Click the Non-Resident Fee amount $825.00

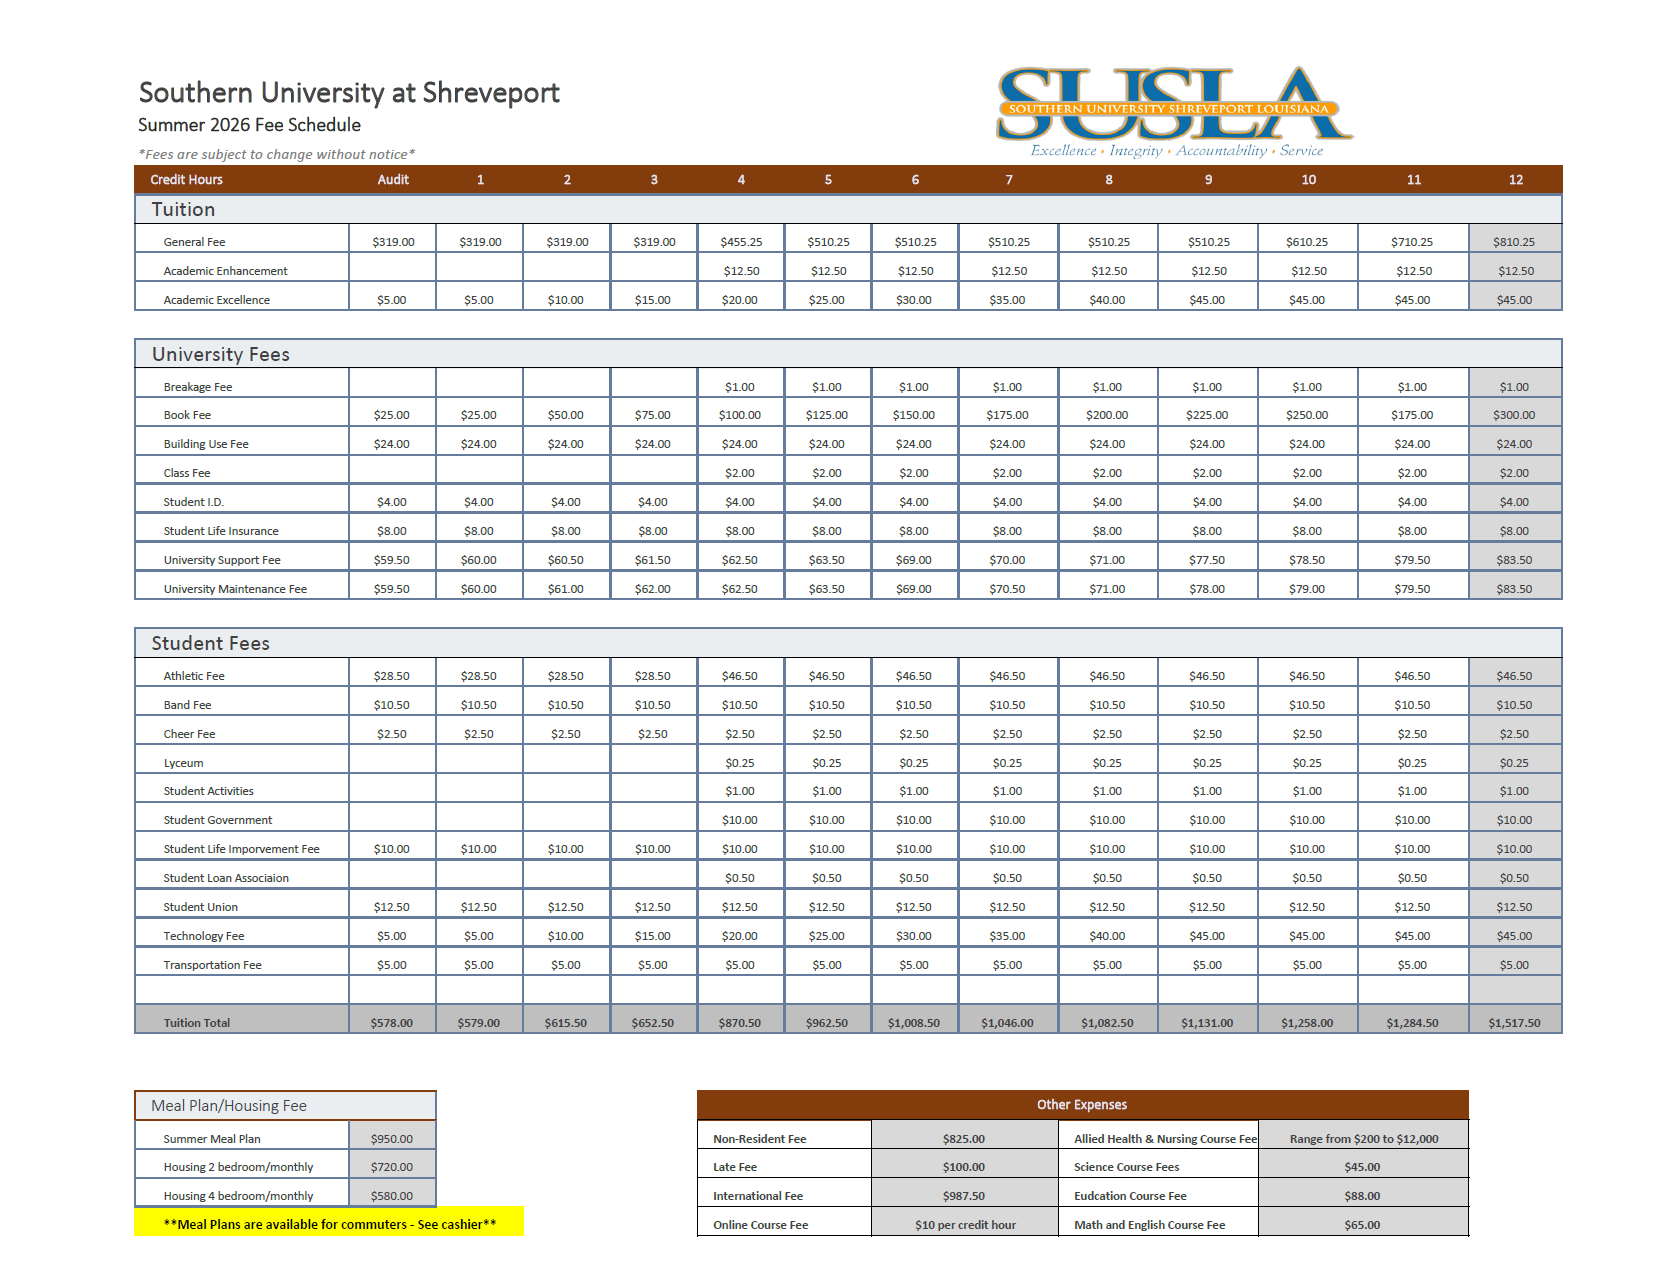tap(964, 1139)
